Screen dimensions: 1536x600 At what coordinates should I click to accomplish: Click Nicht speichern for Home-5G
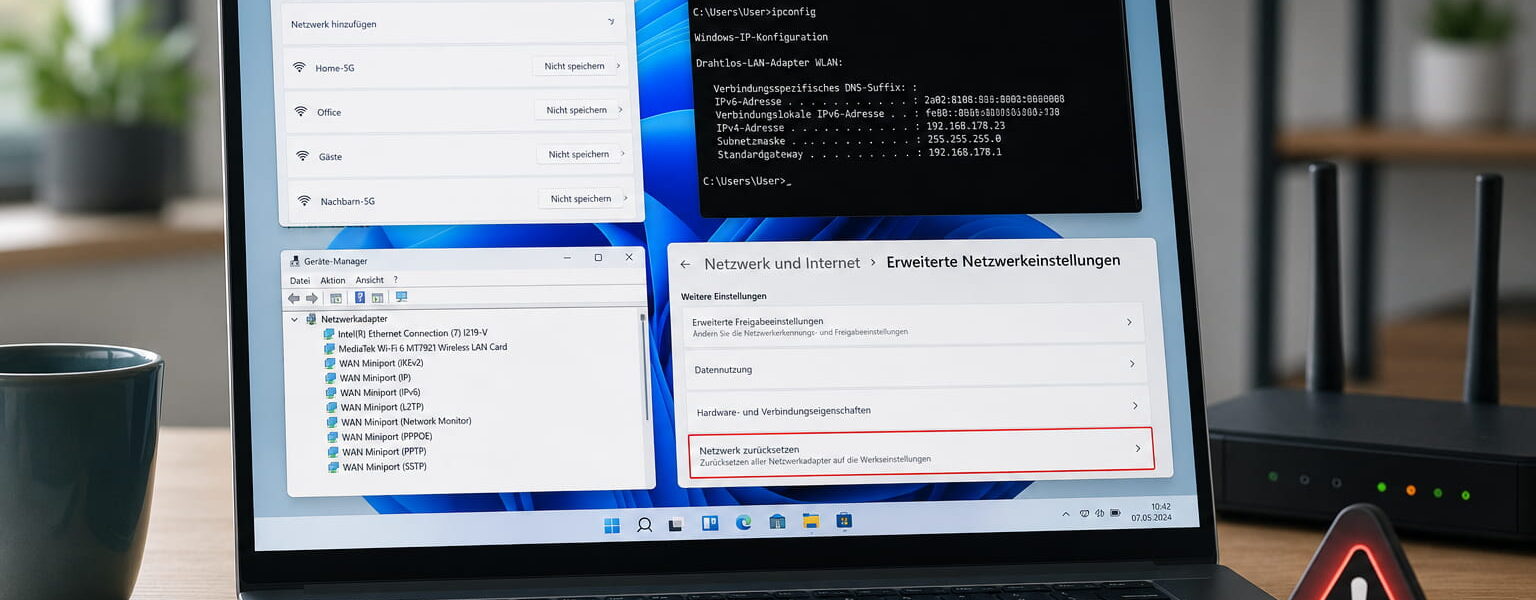click(x=574, y=66)
